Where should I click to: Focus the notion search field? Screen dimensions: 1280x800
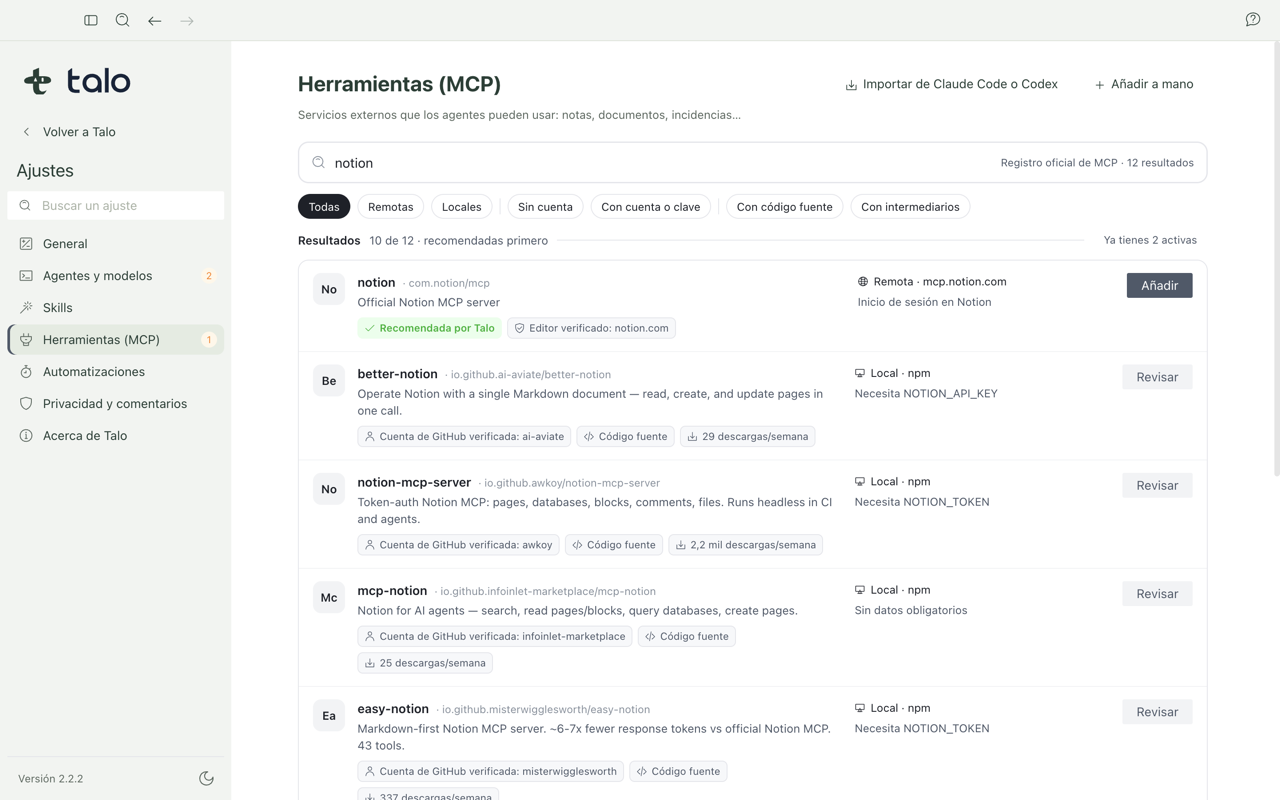[x=752, y=163]
